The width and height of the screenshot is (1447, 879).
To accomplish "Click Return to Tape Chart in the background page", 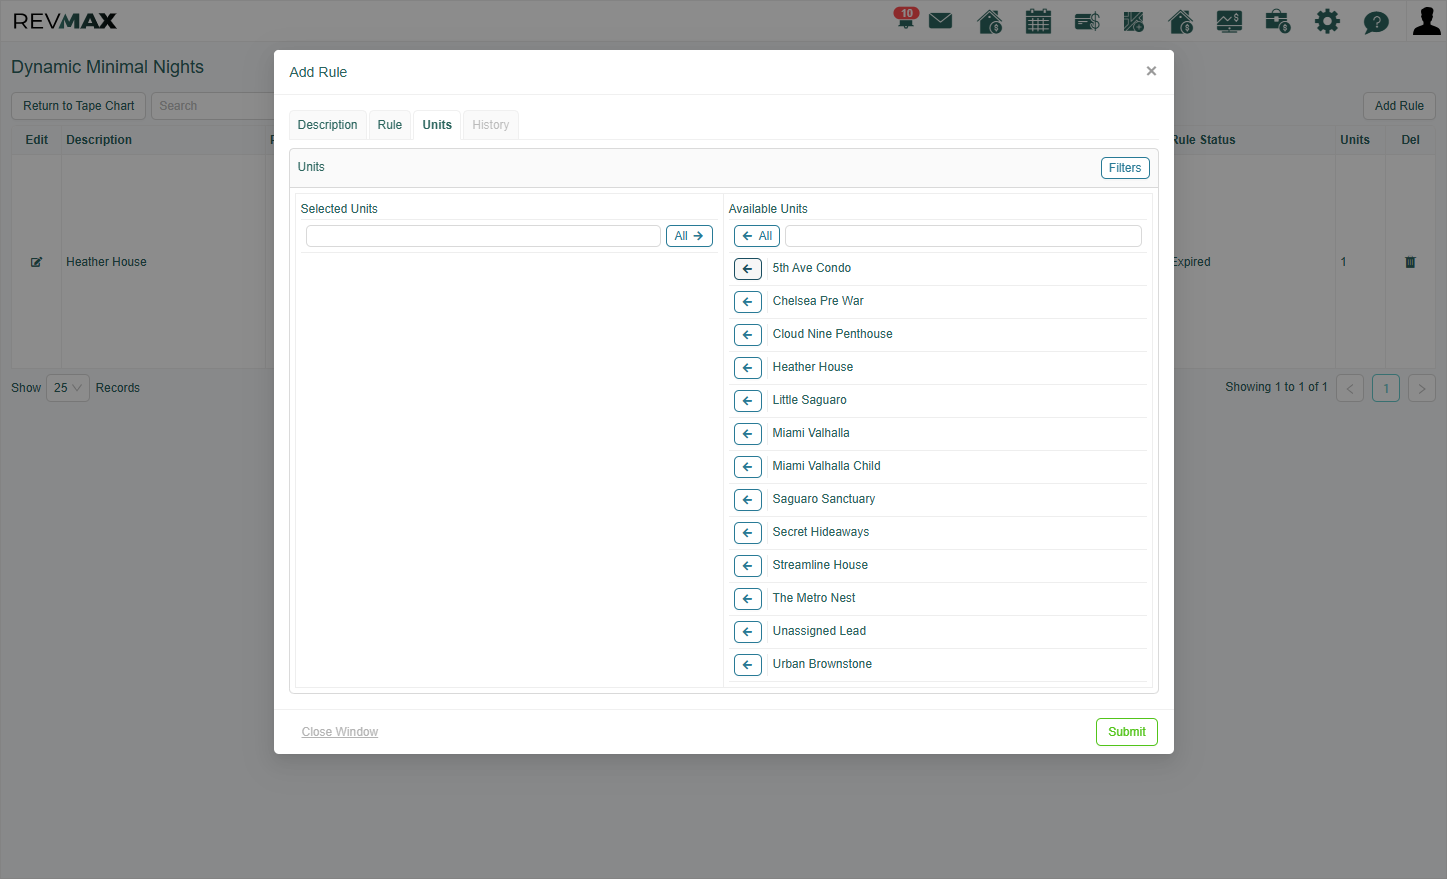I will pyautogui.click(x=79, y=106).
